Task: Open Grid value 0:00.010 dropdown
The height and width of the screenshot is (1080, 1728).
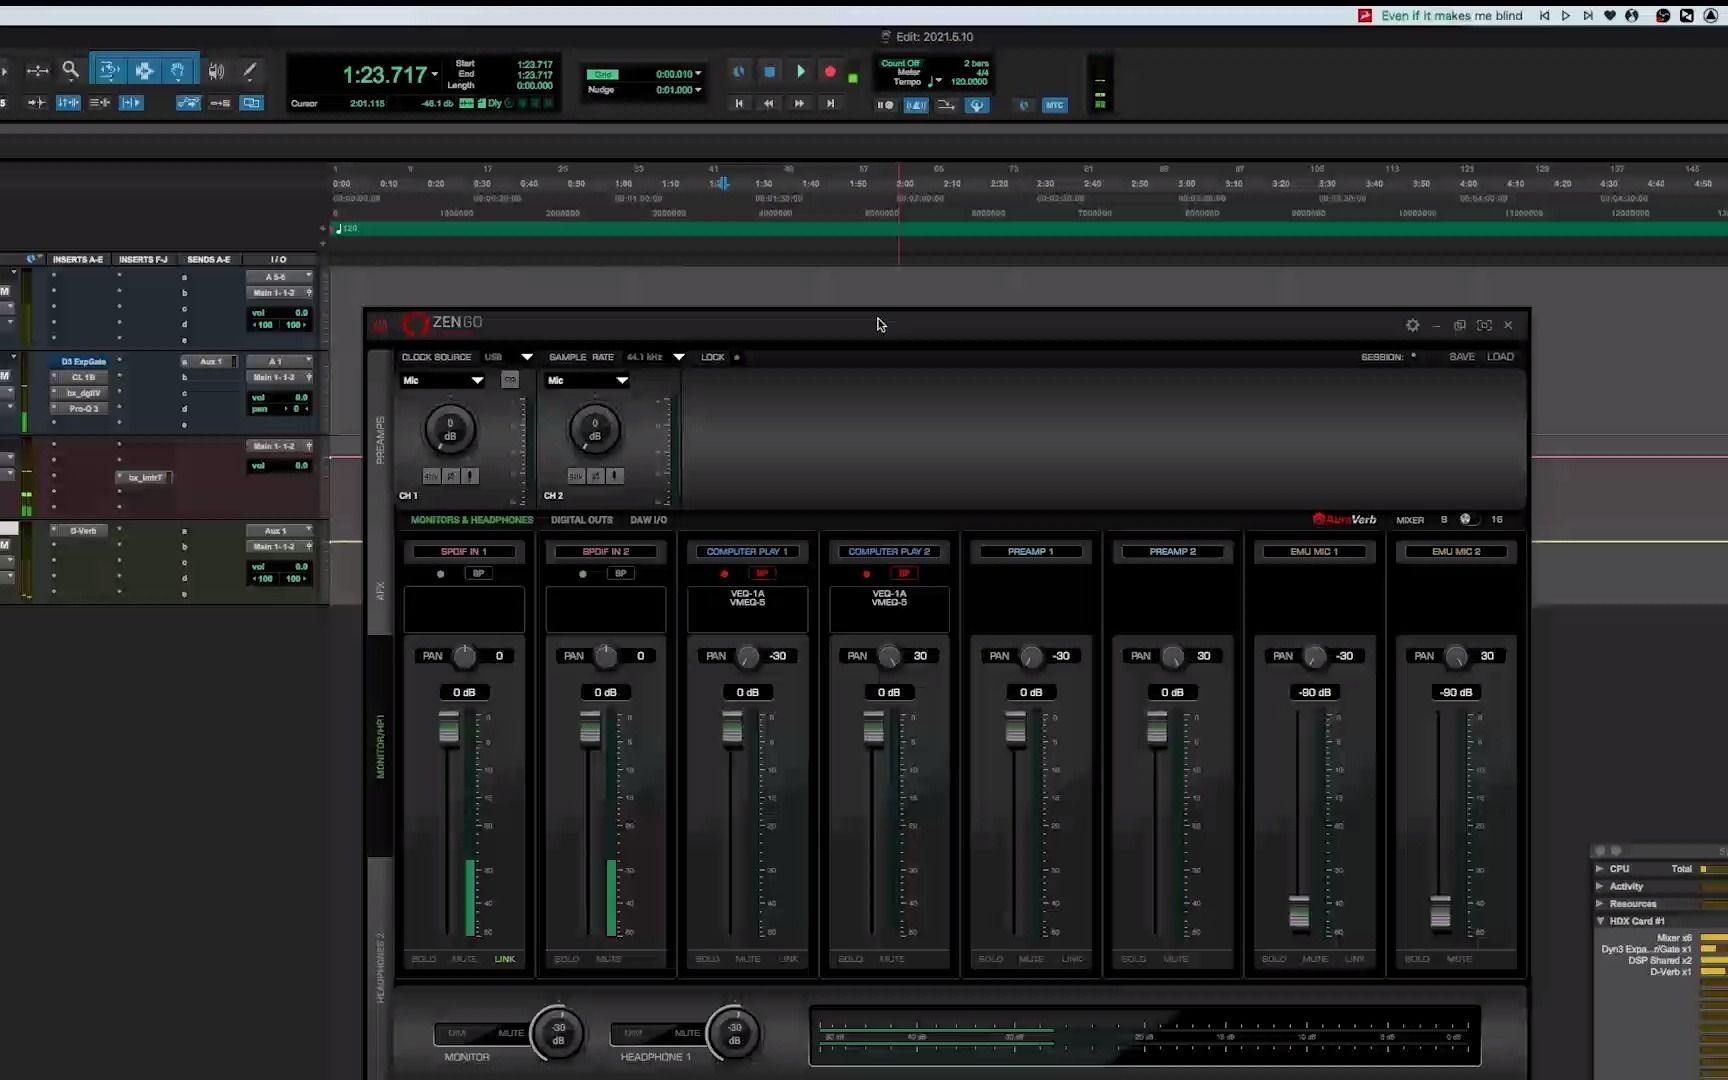Action: click(x=698, y=74)
